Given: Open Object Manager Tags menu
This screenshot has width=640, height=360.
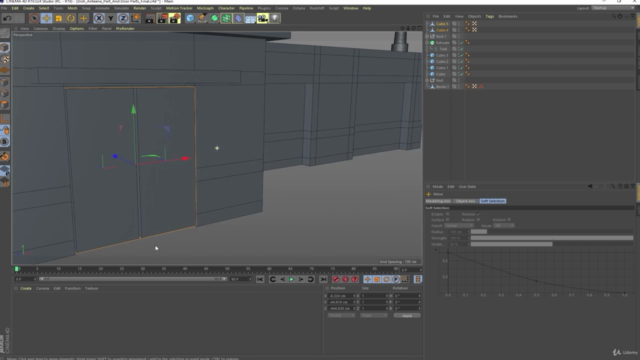Looking at the screenshot, I should point(490,16).
